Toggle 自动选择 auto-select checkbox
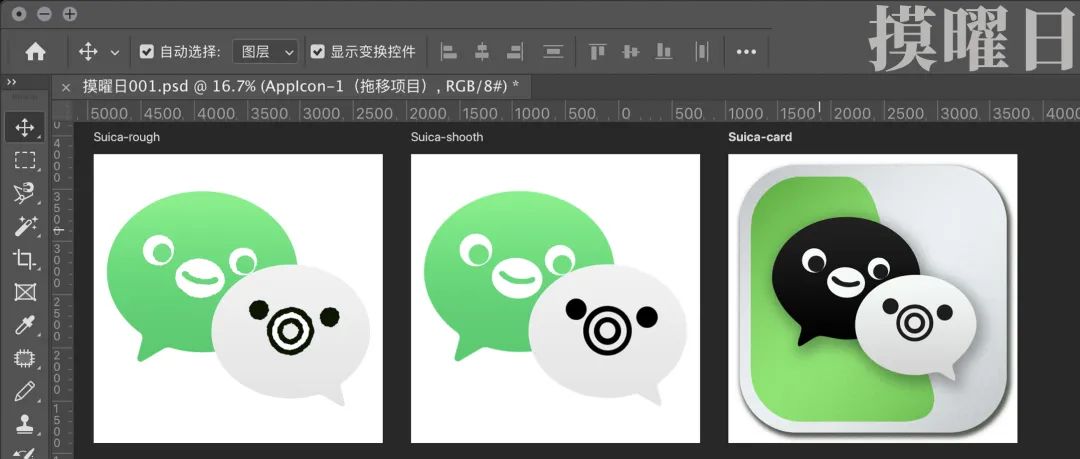 coord(146,52)
